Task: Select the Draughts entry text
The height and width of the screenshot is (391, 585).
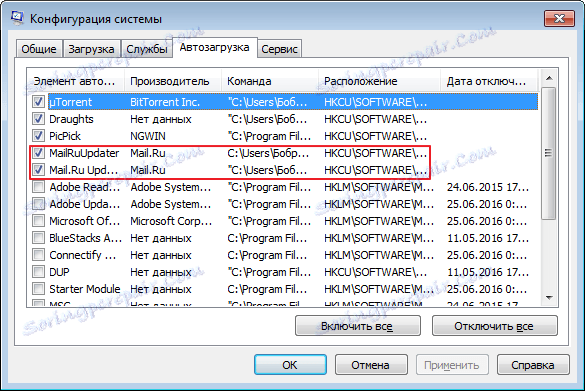Action: [x=71, y=119]
